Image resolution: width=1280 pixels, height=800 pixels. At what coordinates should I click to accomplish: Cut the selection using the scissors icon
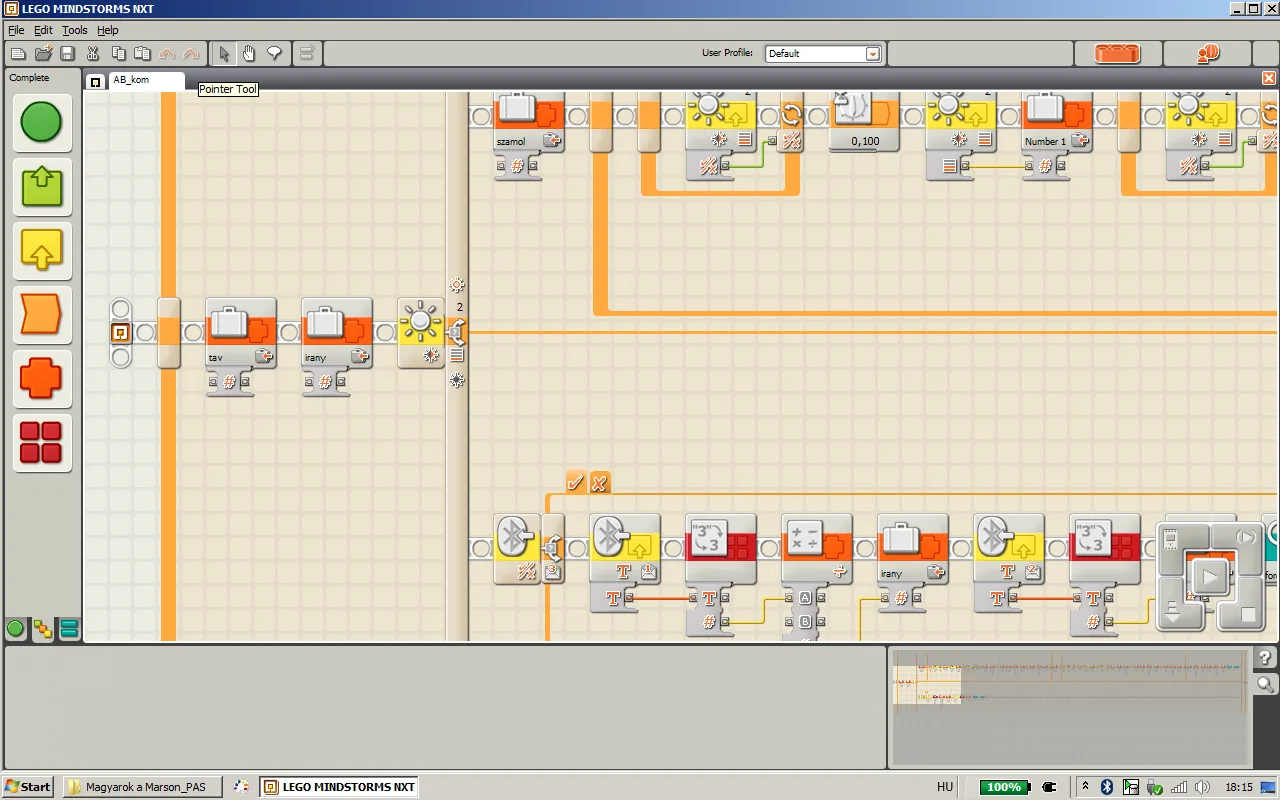(93, 53)
